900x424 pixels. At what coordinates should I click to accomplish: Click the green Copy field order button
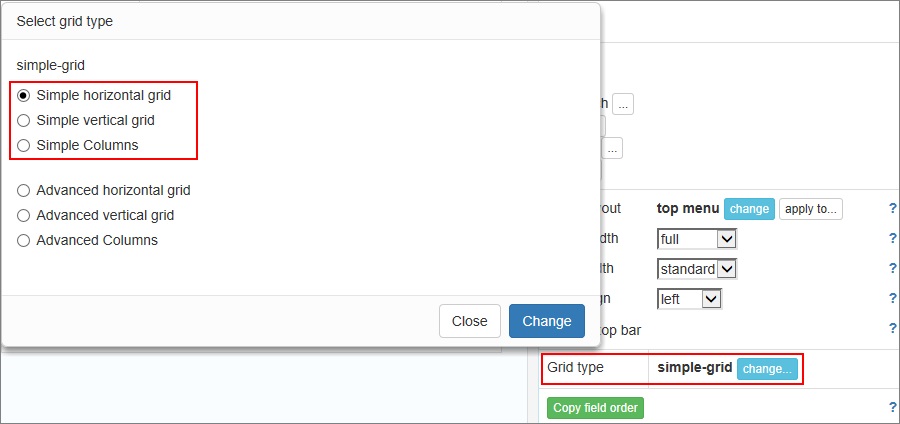[595, 408]
